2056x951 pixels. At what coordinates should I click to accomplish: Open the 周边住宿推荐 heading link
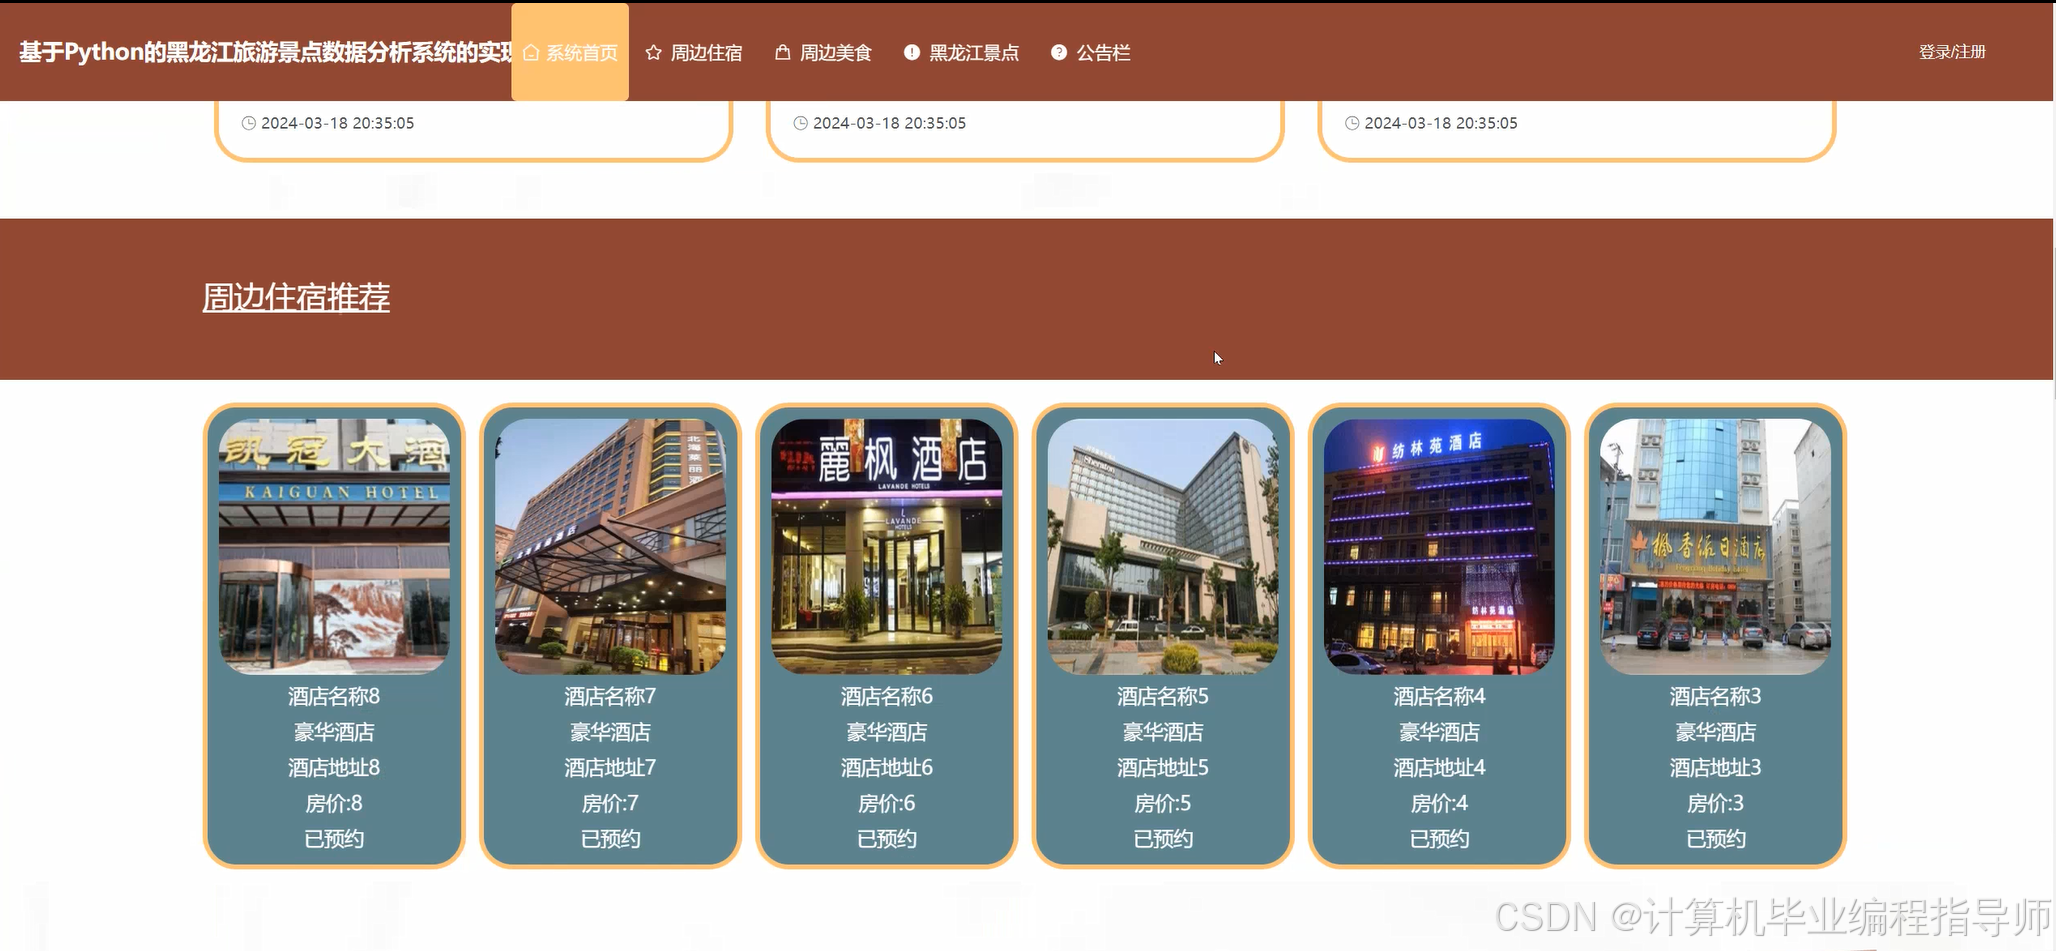tap(296, 297)
